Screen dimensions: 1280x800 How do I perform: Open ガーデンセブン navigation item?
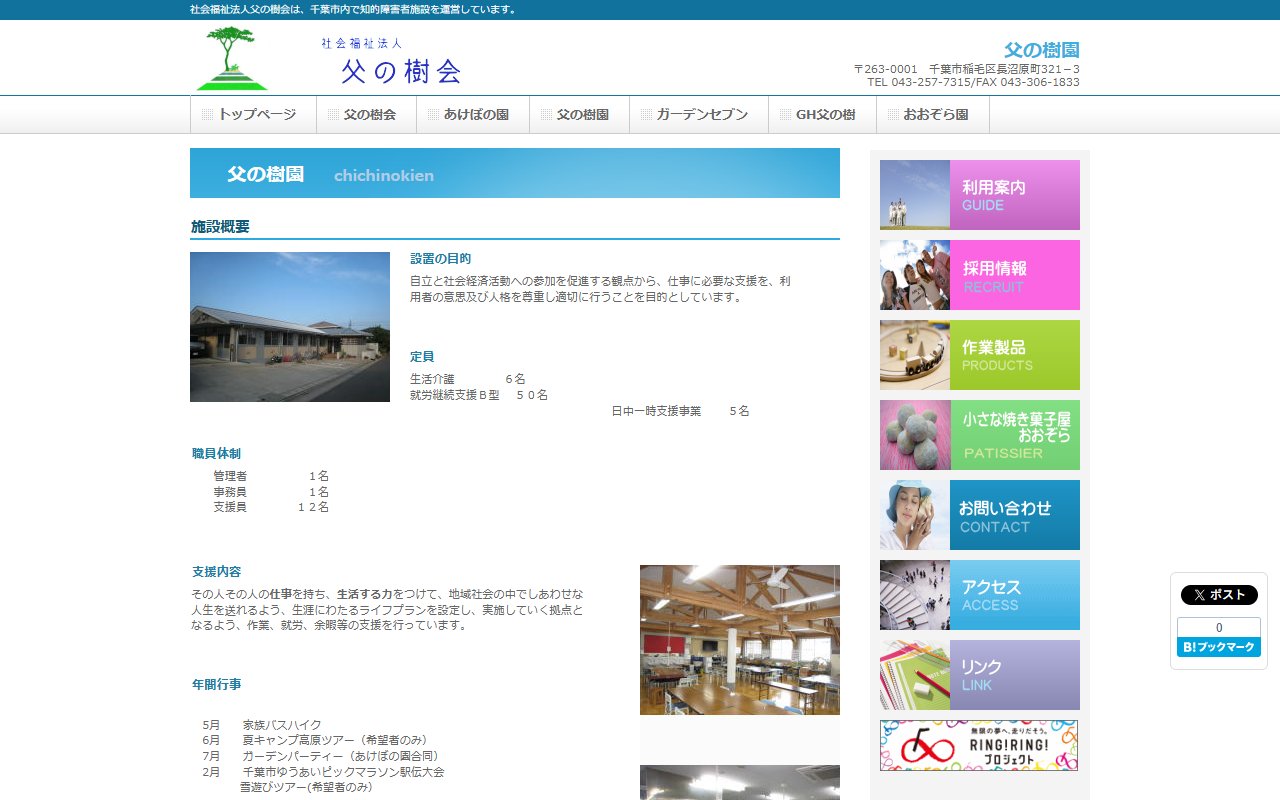699,115
